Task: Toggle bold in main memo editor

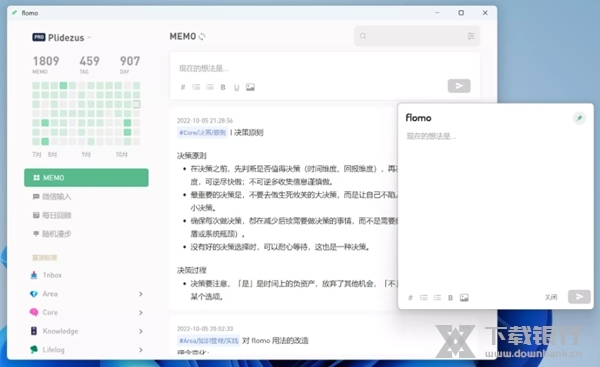Action: (x=223, y=87)
